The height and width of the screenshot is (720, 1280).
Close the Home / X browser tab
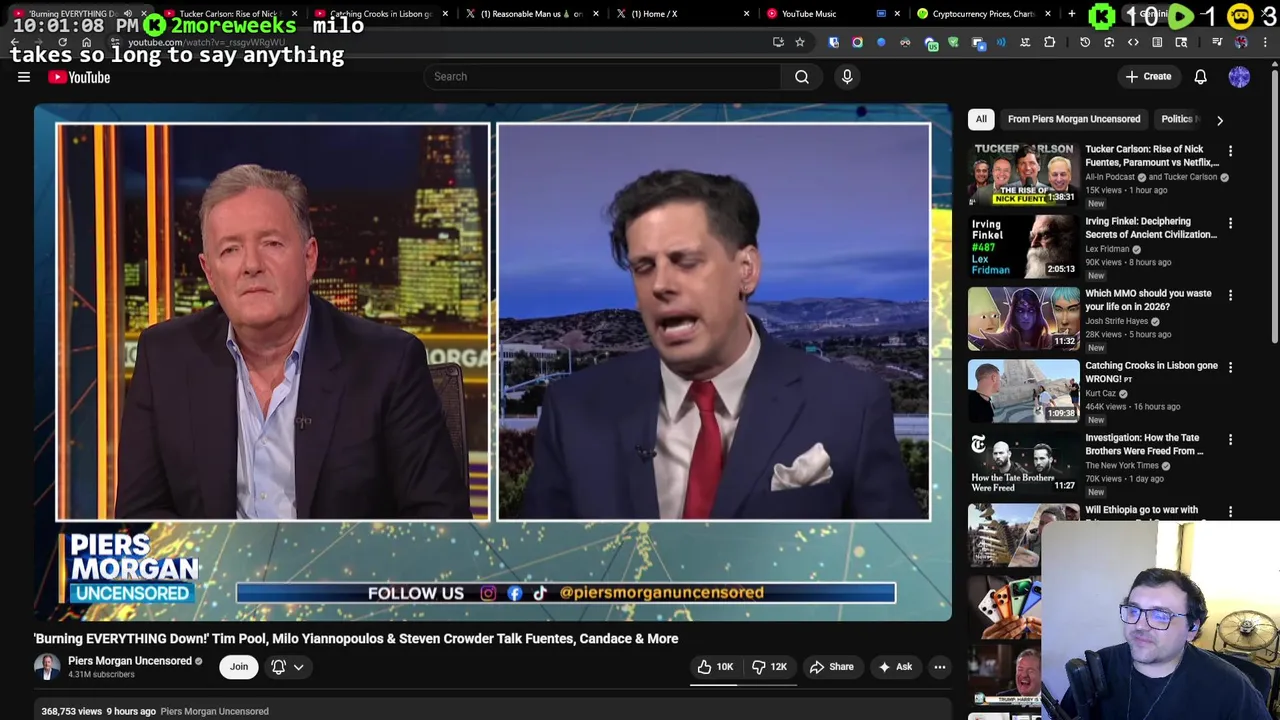point(746,14)
